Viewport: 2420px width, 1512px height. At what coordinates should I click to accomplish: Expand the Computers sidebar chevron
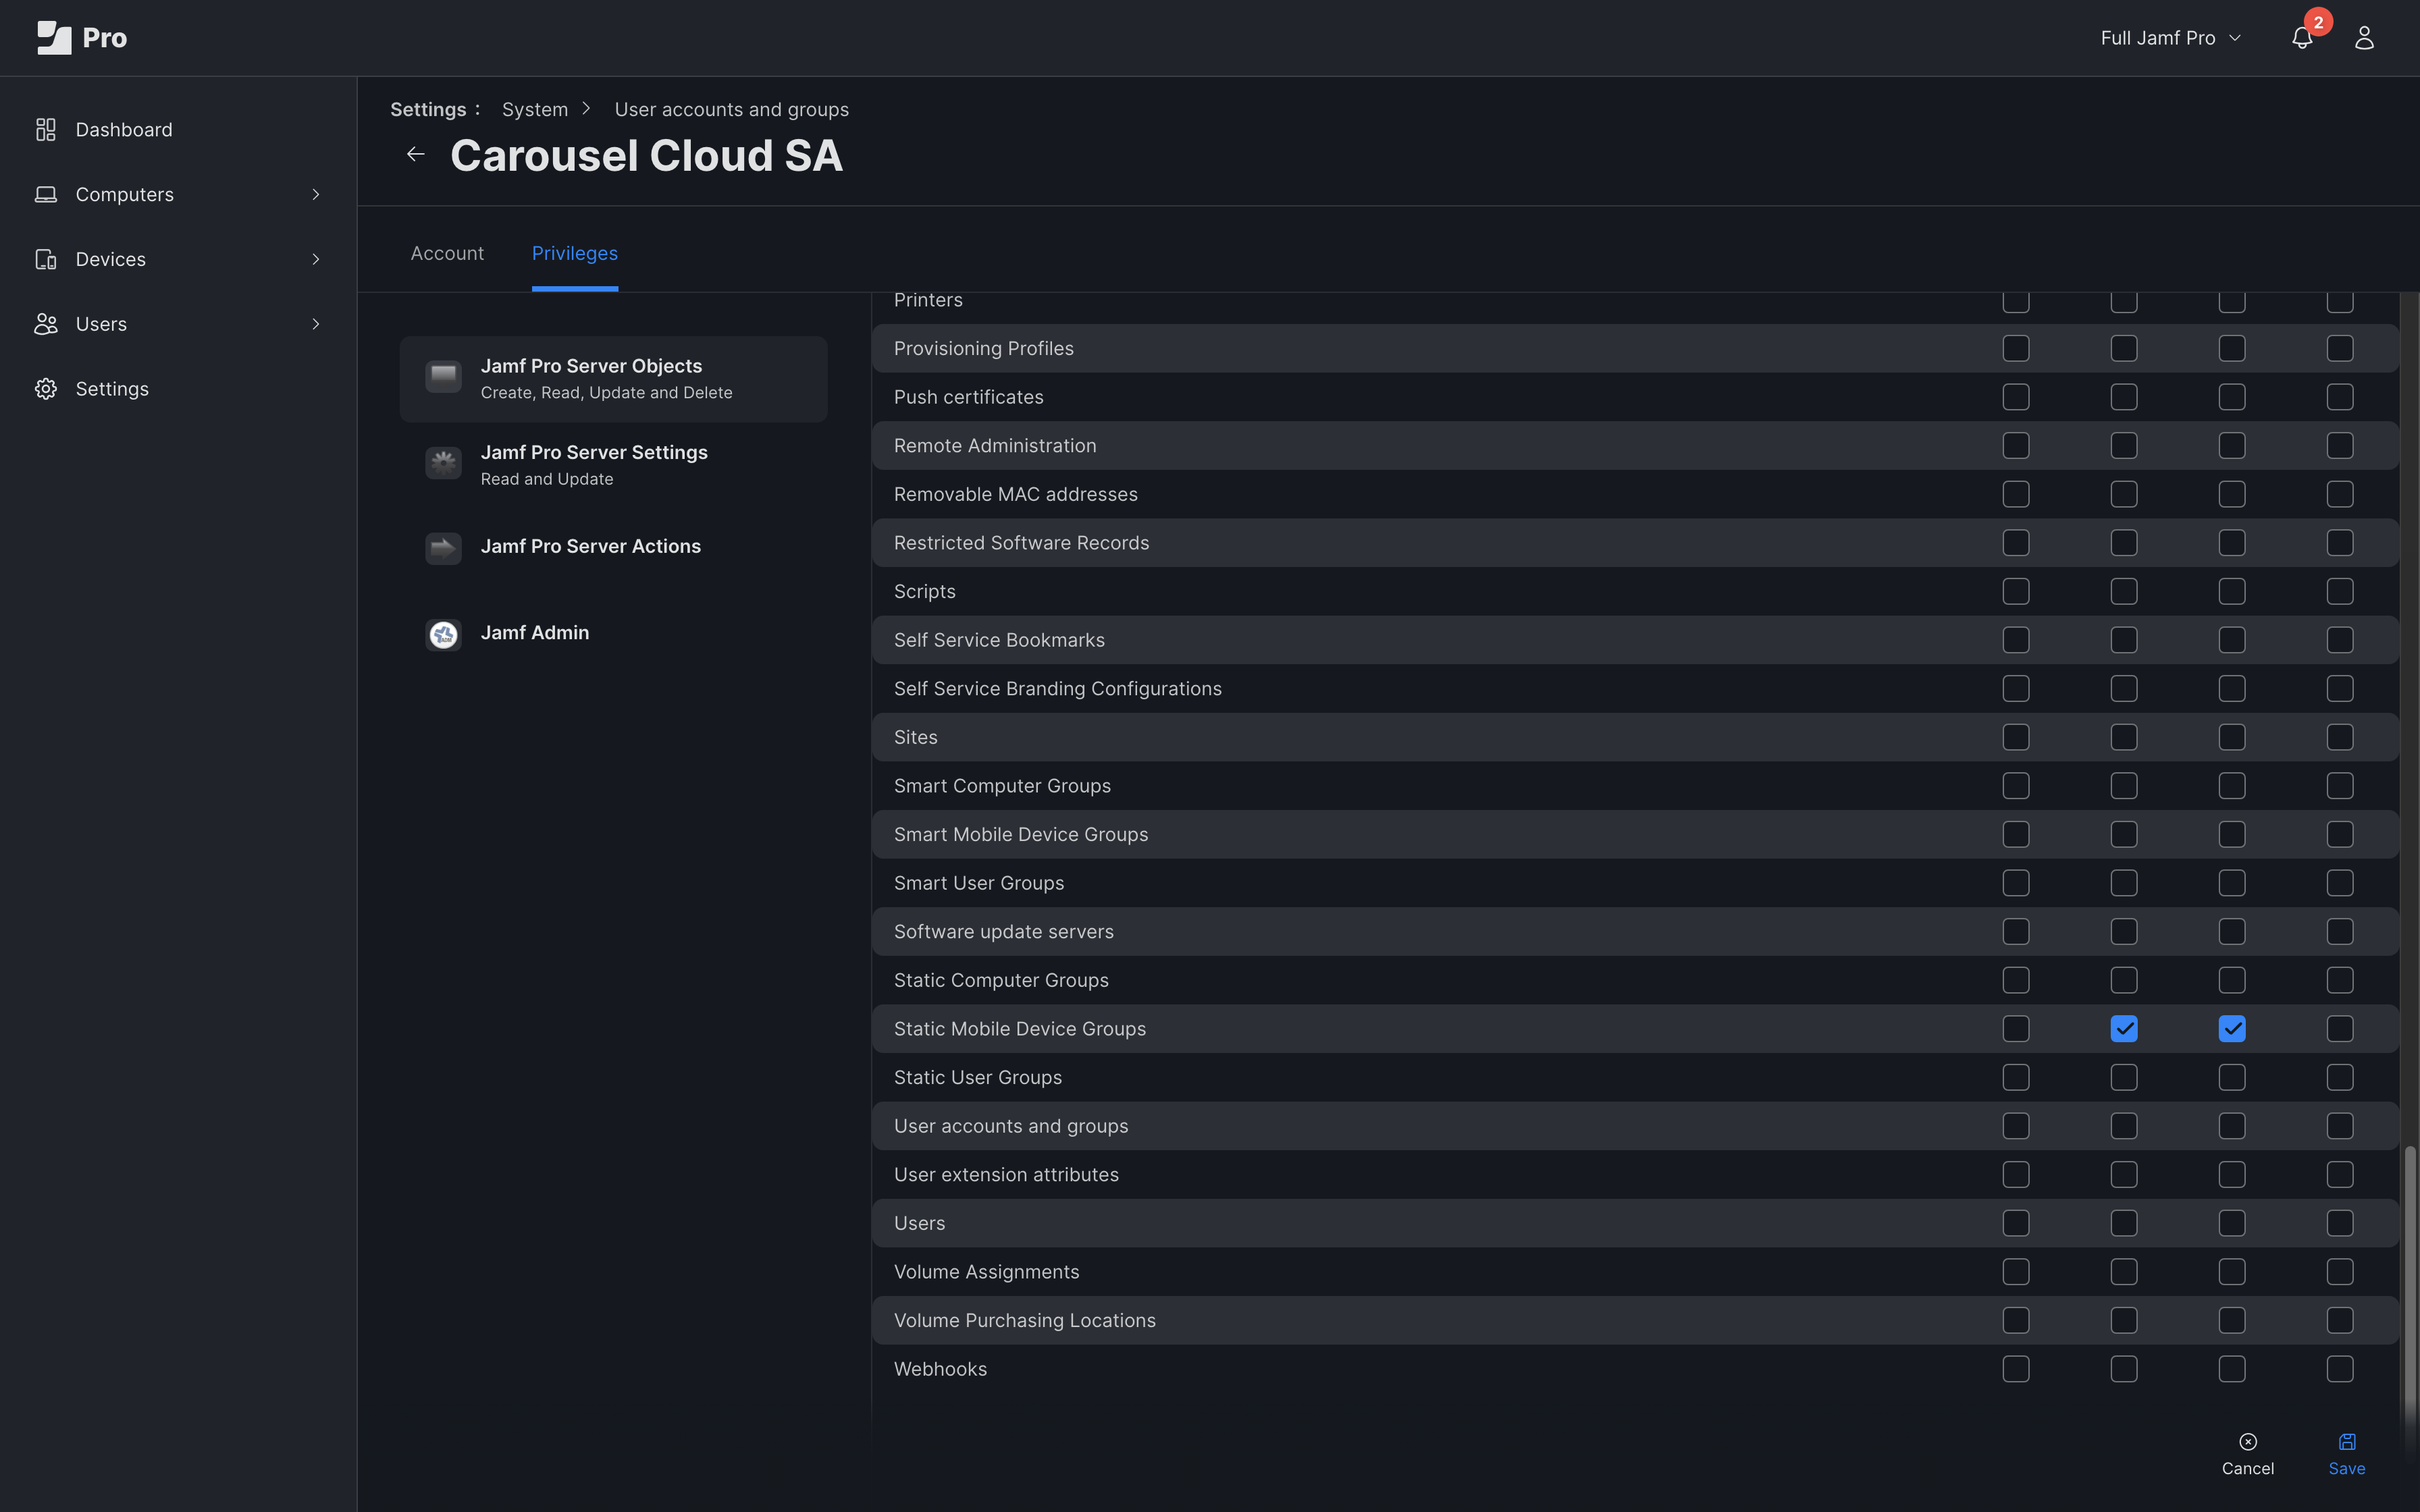pos(316,194)
